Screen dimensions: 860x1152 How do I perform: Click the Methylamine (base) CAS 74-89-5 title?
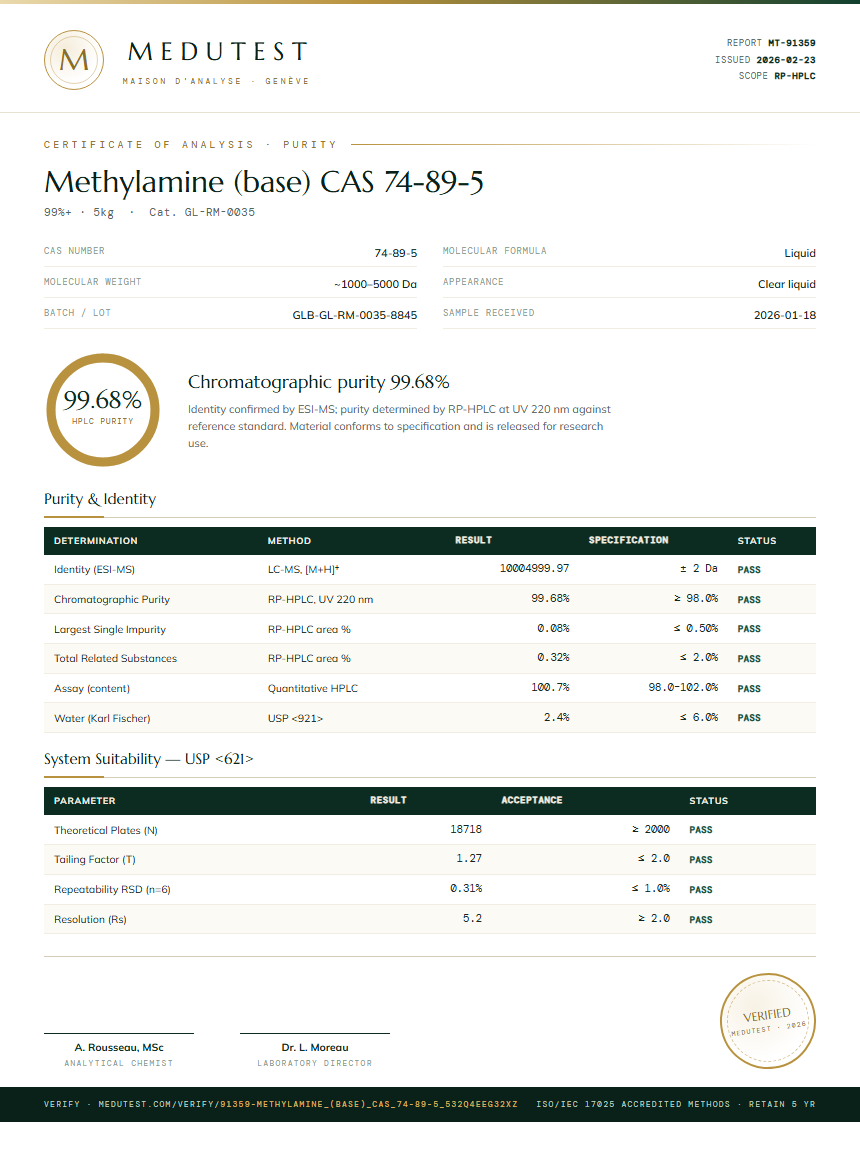click(x=264, y=181)
